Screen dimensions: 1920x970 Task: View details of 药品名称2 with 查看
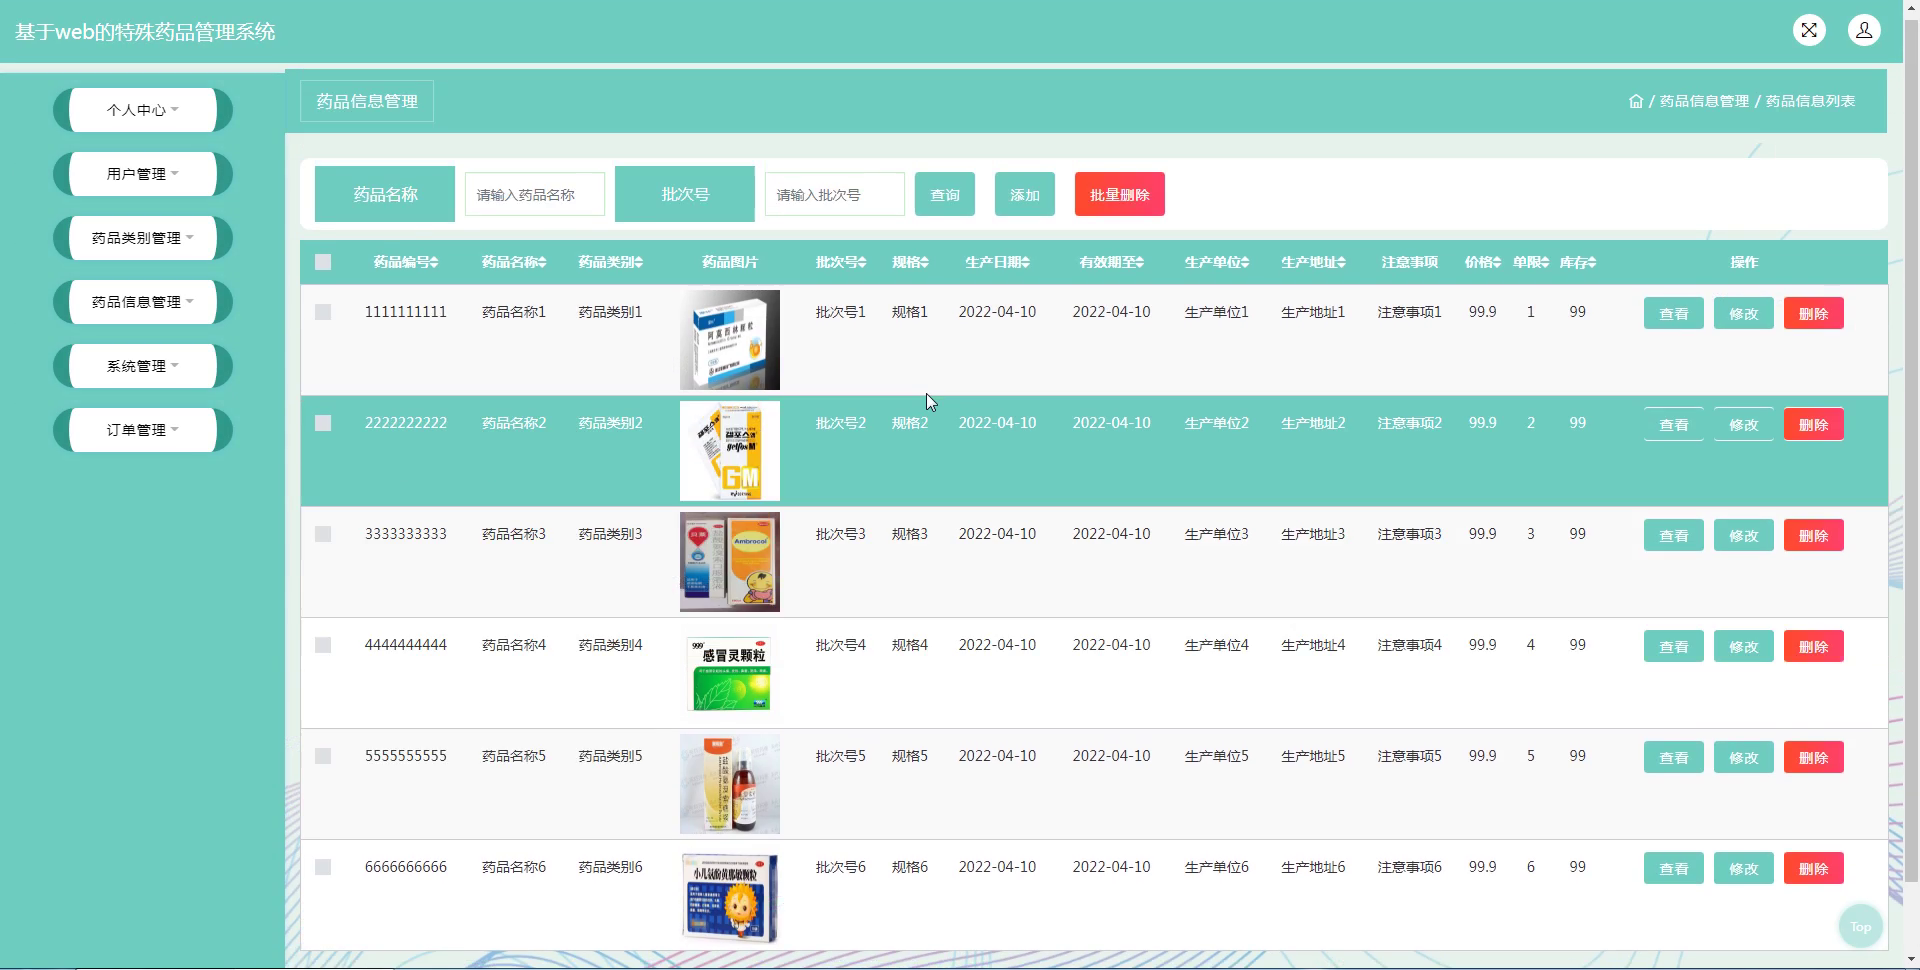[1674, 424]
